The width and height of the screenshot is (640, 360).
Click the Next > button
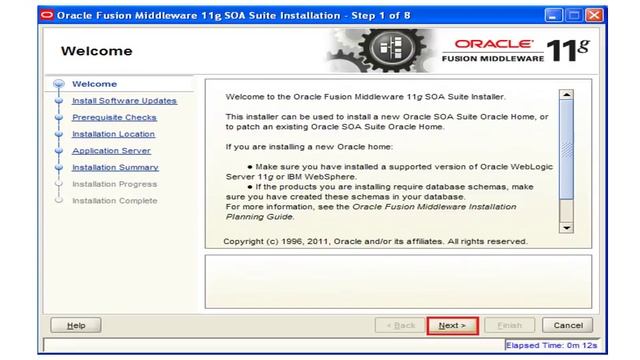point(452,326)
